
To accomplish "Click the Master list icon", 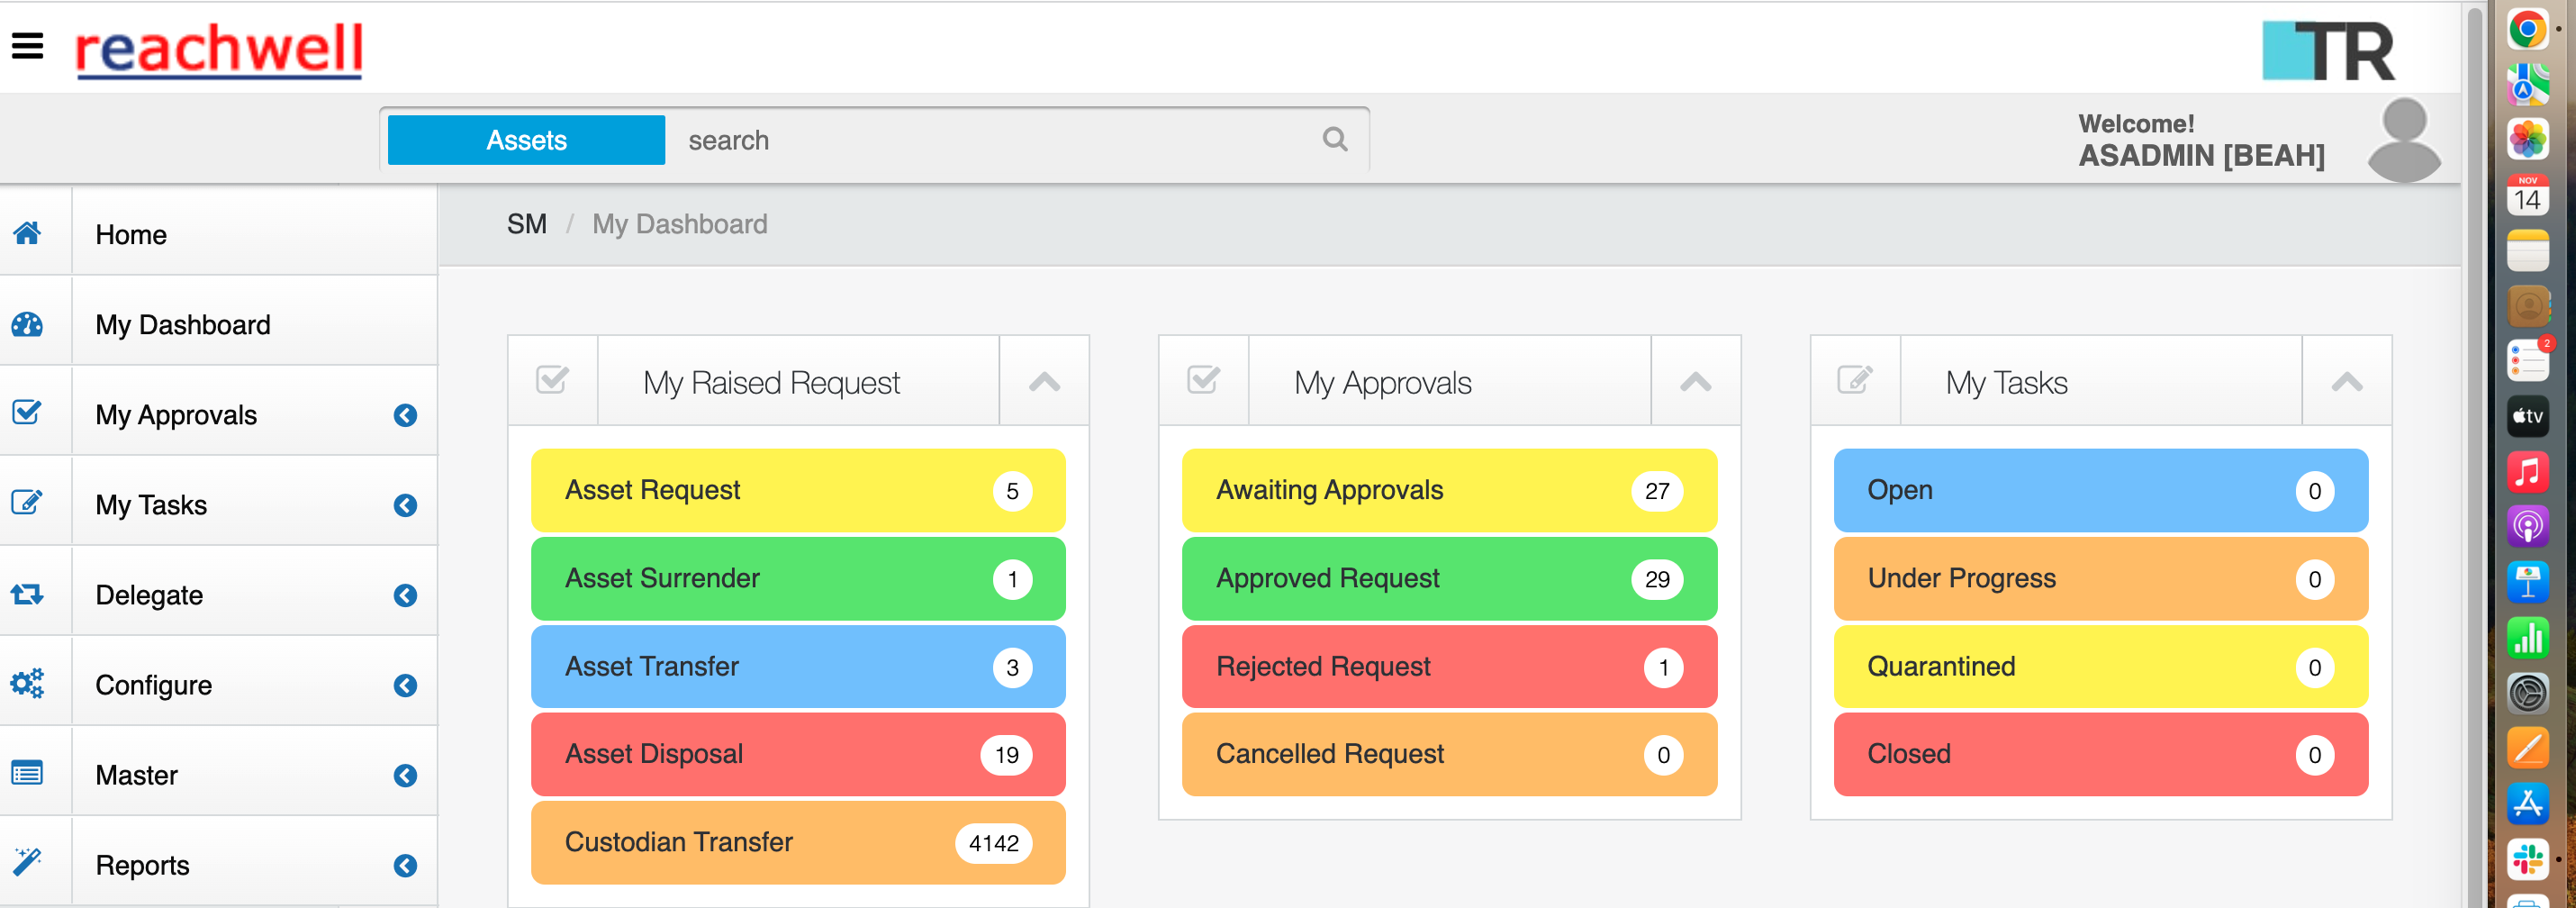I will click(27, 771).
